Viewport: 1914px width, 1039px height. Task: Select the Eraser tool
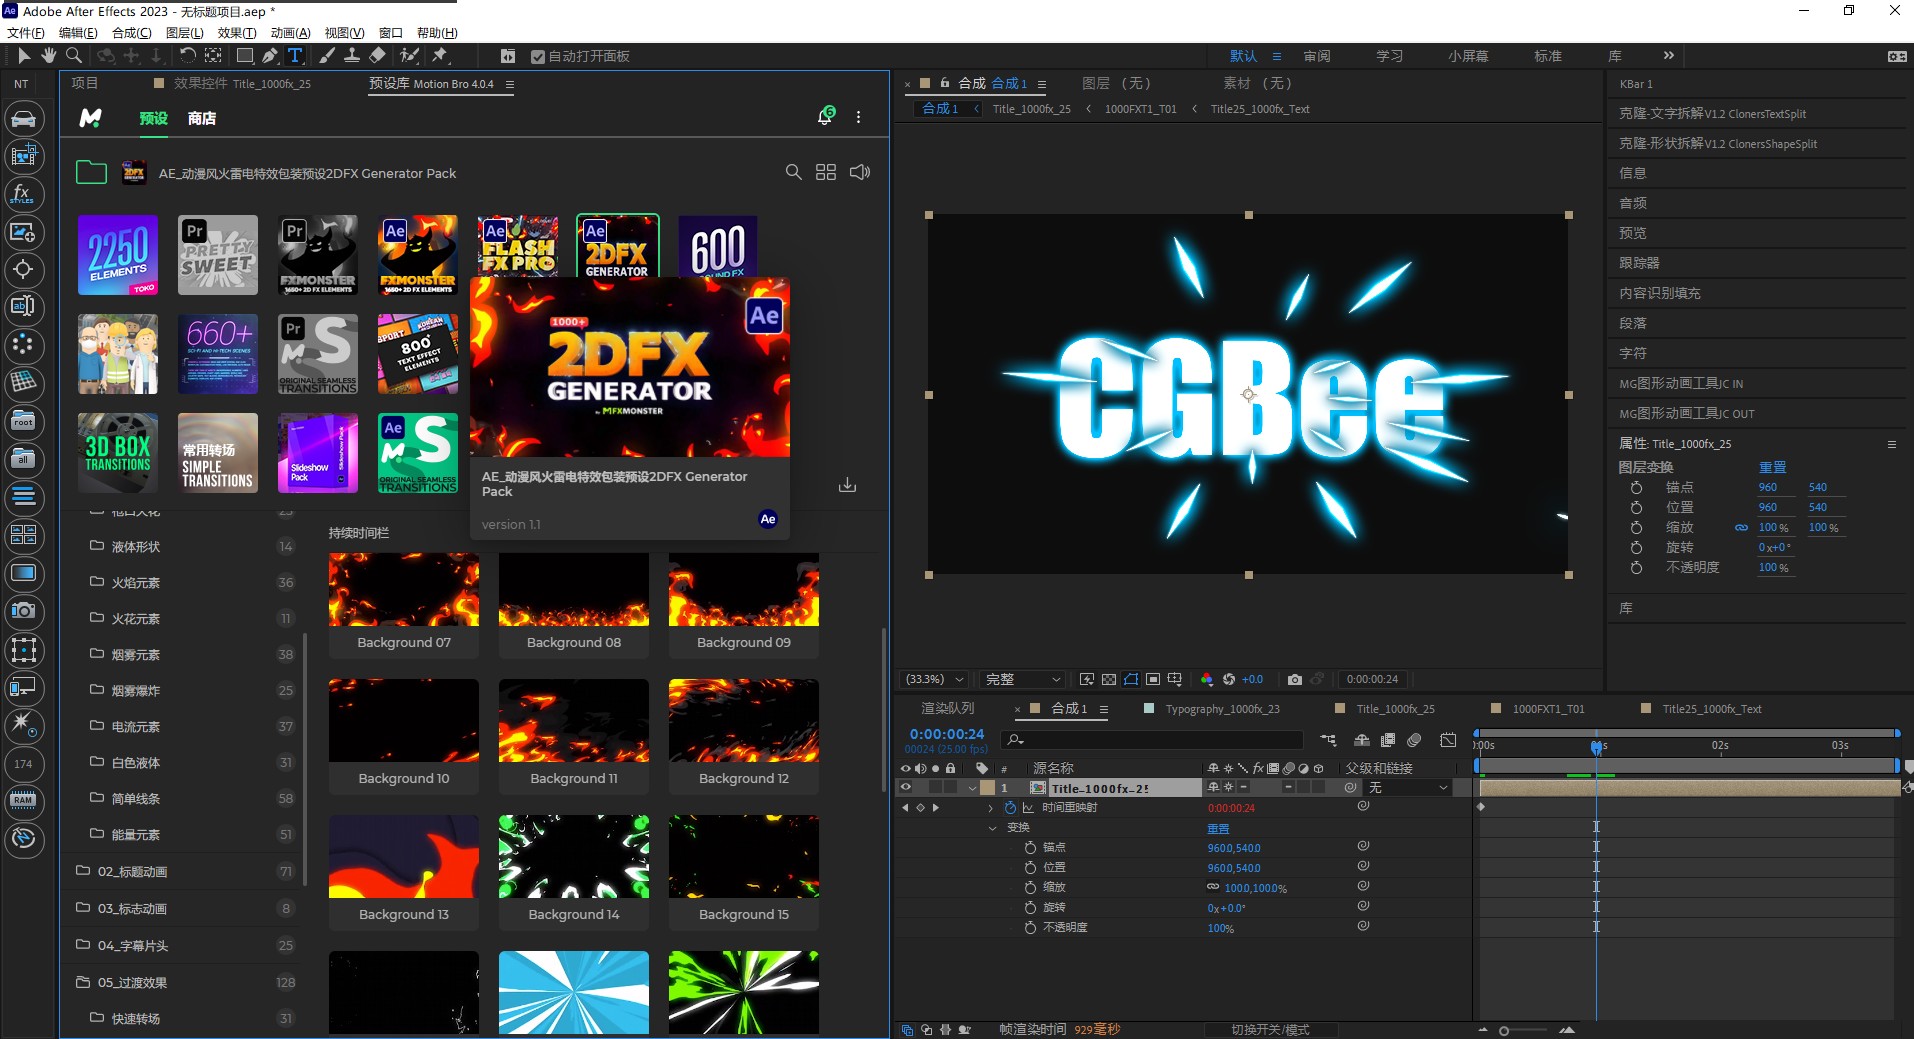click(x=377, y=56)
